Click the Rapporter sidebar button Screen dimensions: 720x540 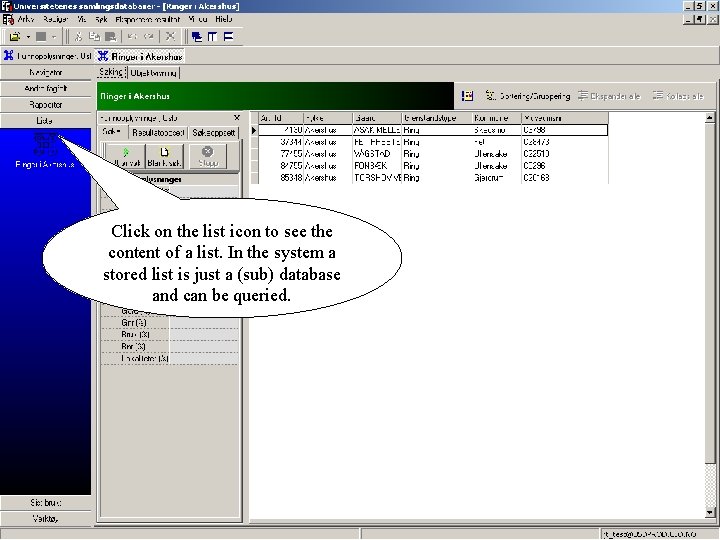coord(45,104)
